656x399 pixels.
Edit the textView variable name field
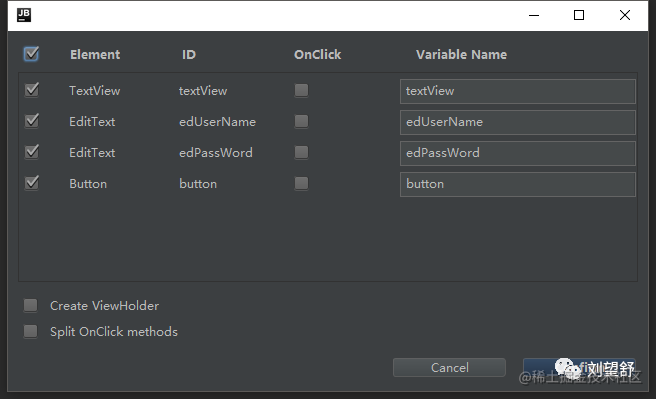tap(518, 91)
